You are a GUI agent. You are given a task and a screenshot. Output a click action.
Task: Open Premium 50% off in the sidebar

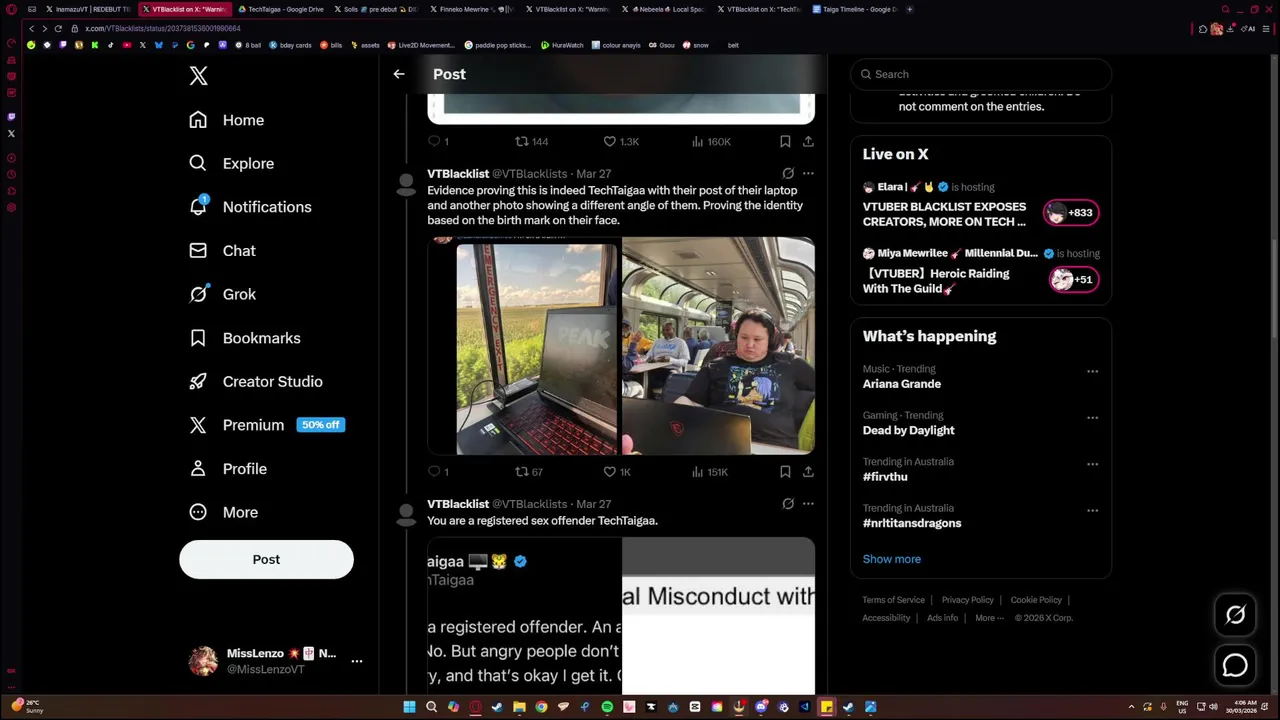(267, 425)
